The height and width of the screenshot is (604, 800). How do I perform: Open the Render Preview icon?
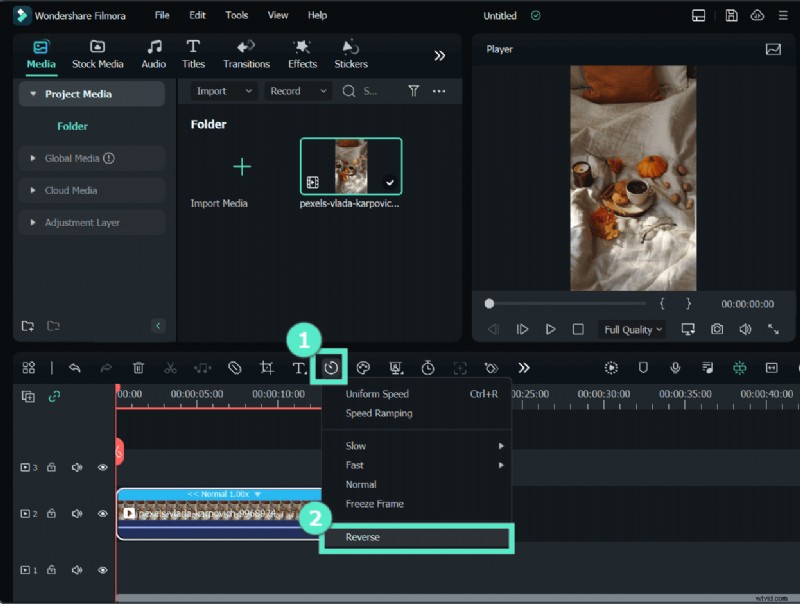[x=610, y=368]
